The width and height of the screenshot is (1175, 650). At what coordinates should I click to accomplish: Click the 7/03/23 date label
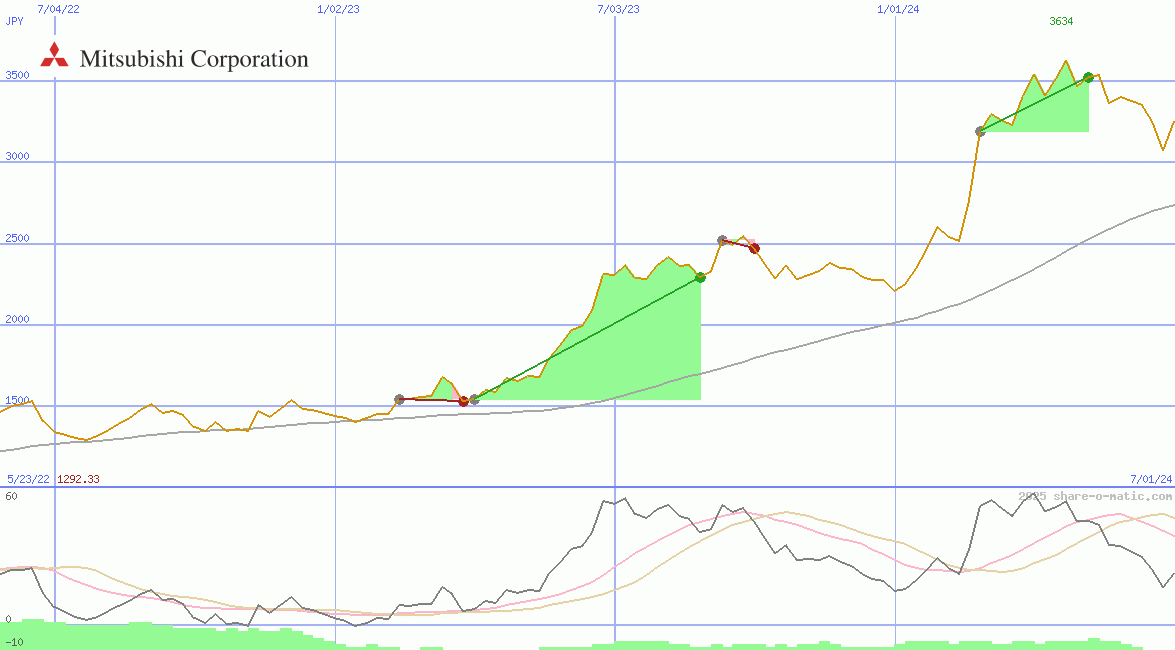pyautogui.click(x=618, y=9)
